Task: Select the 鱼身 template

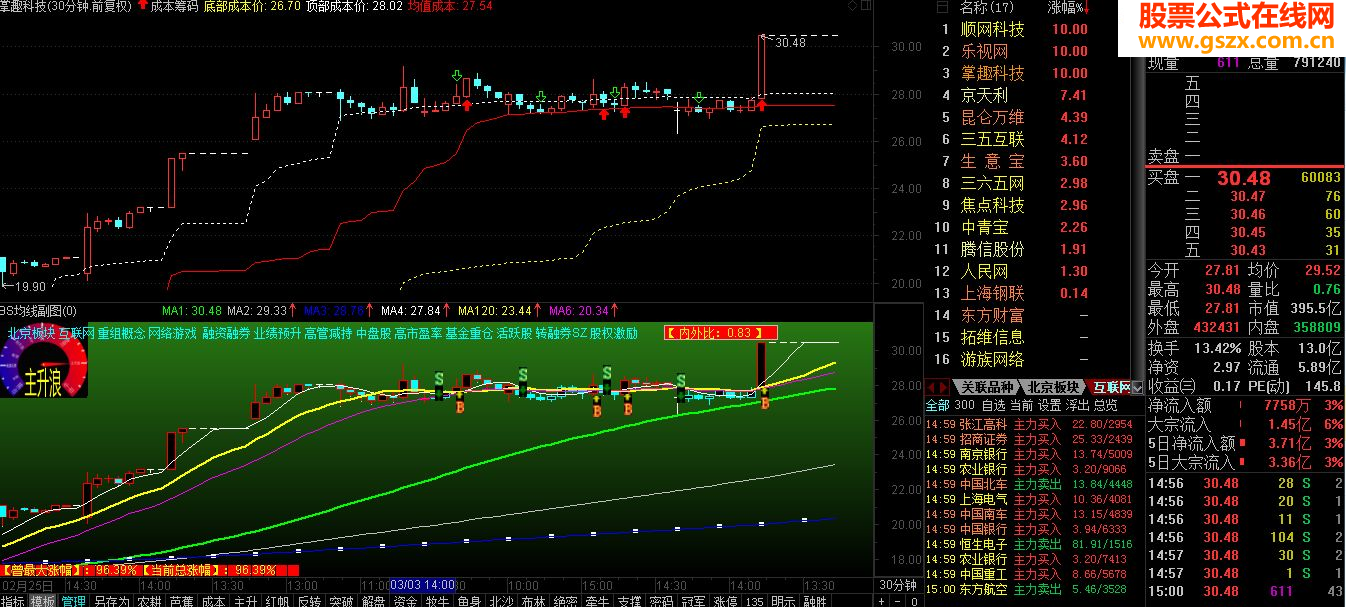Action: click(x=470, y=601)
